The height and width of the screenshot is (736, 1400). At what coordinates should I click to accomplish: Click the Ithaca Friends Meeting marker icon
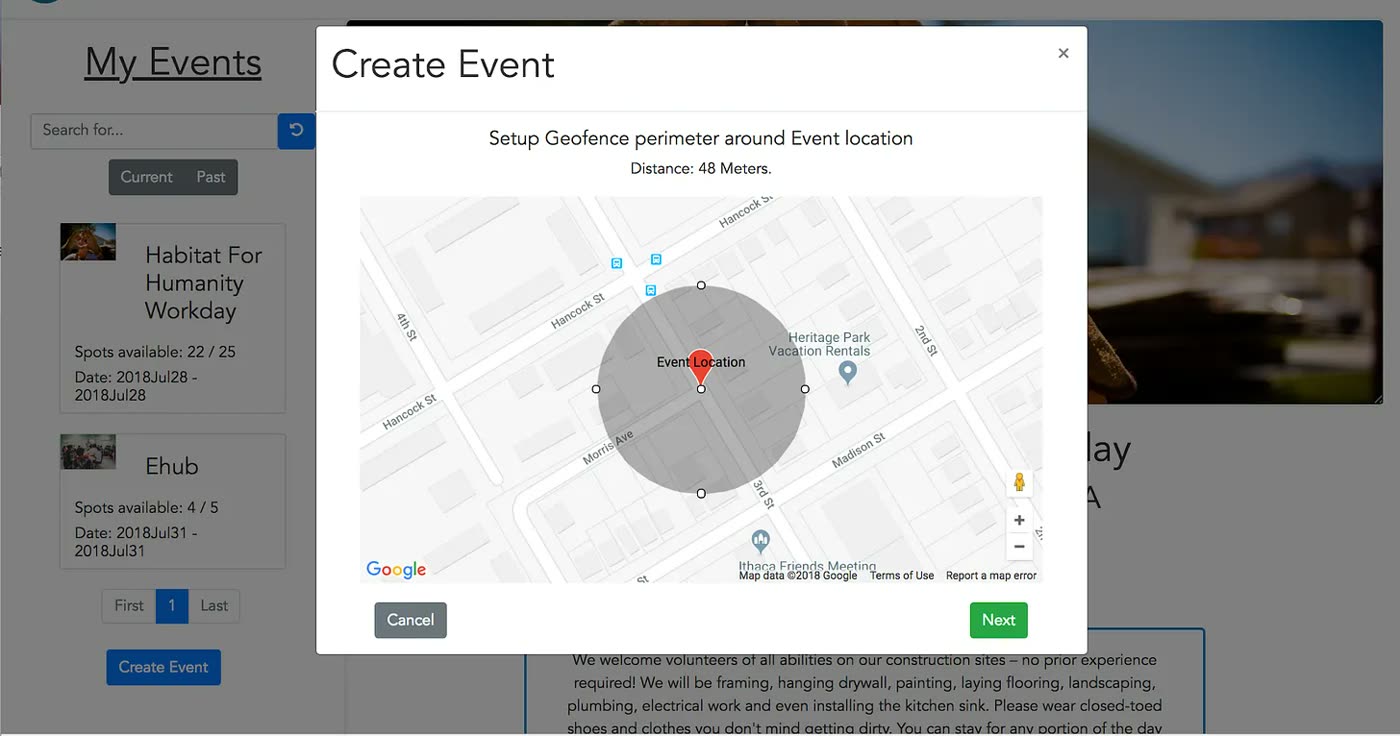pyautogui.click(x=761, y=542)
